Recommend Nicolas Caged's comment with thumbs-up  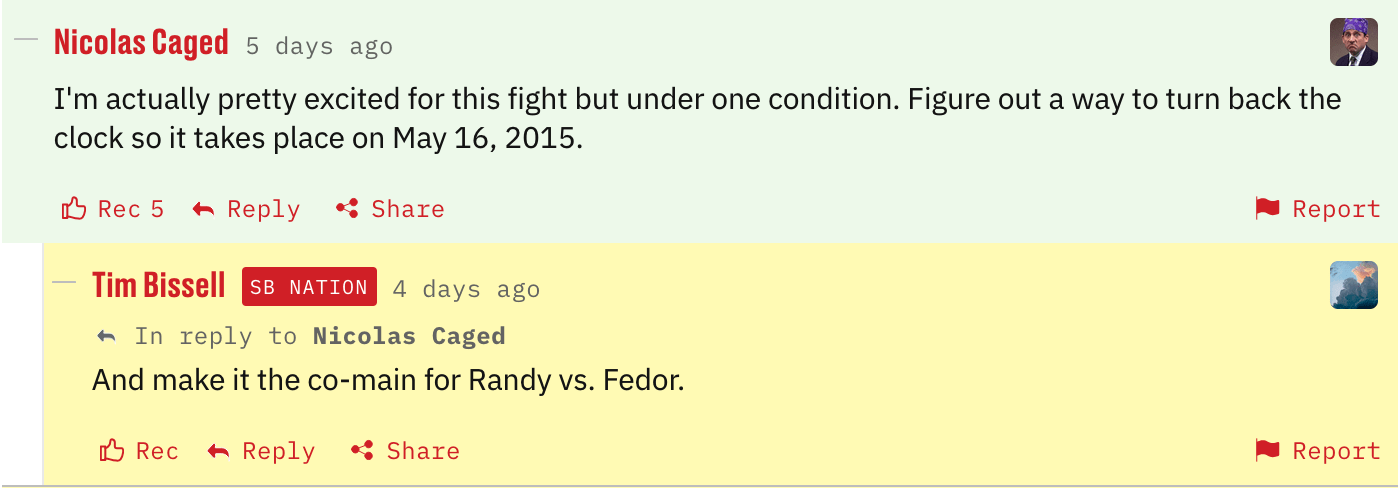[111, 209]
